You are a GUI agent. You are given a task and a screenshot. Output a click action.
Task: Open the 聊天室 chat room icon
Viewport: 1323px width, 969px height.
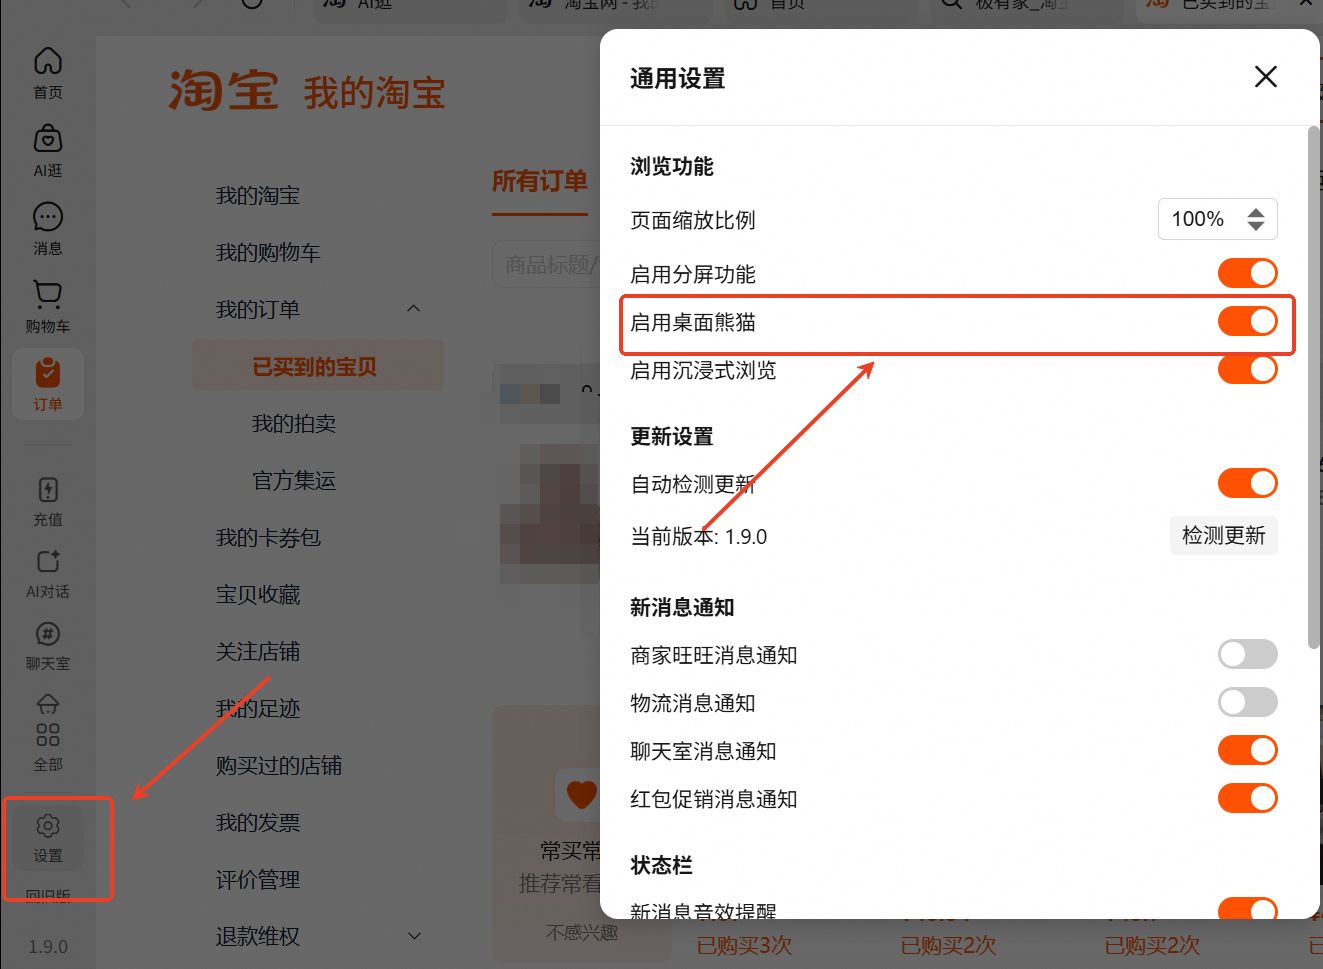click(x=48, y=646)
